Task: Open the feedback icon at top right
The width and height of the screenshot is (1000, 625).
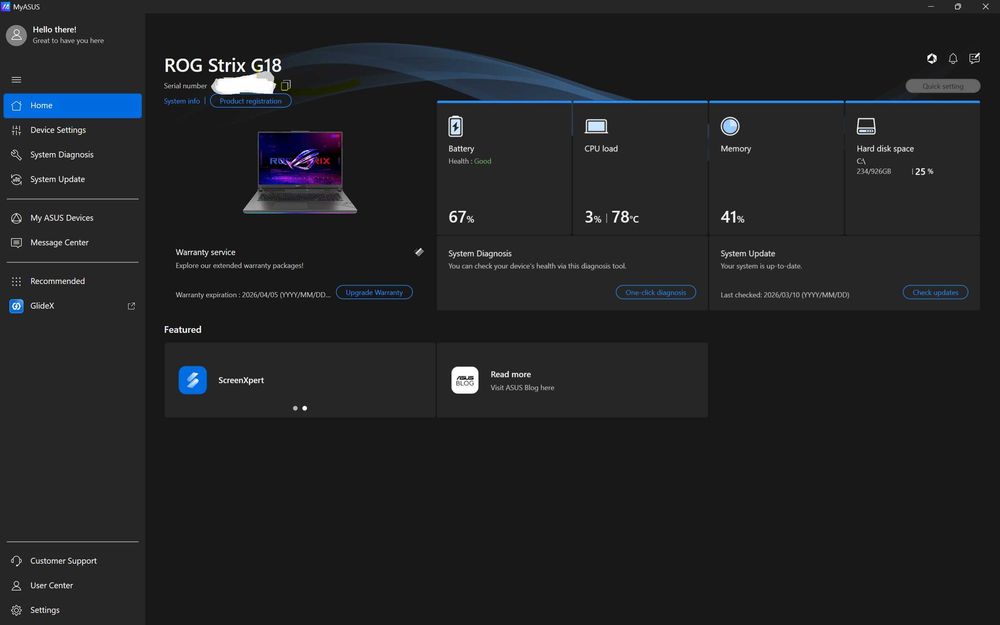Action: coord(974,59)
